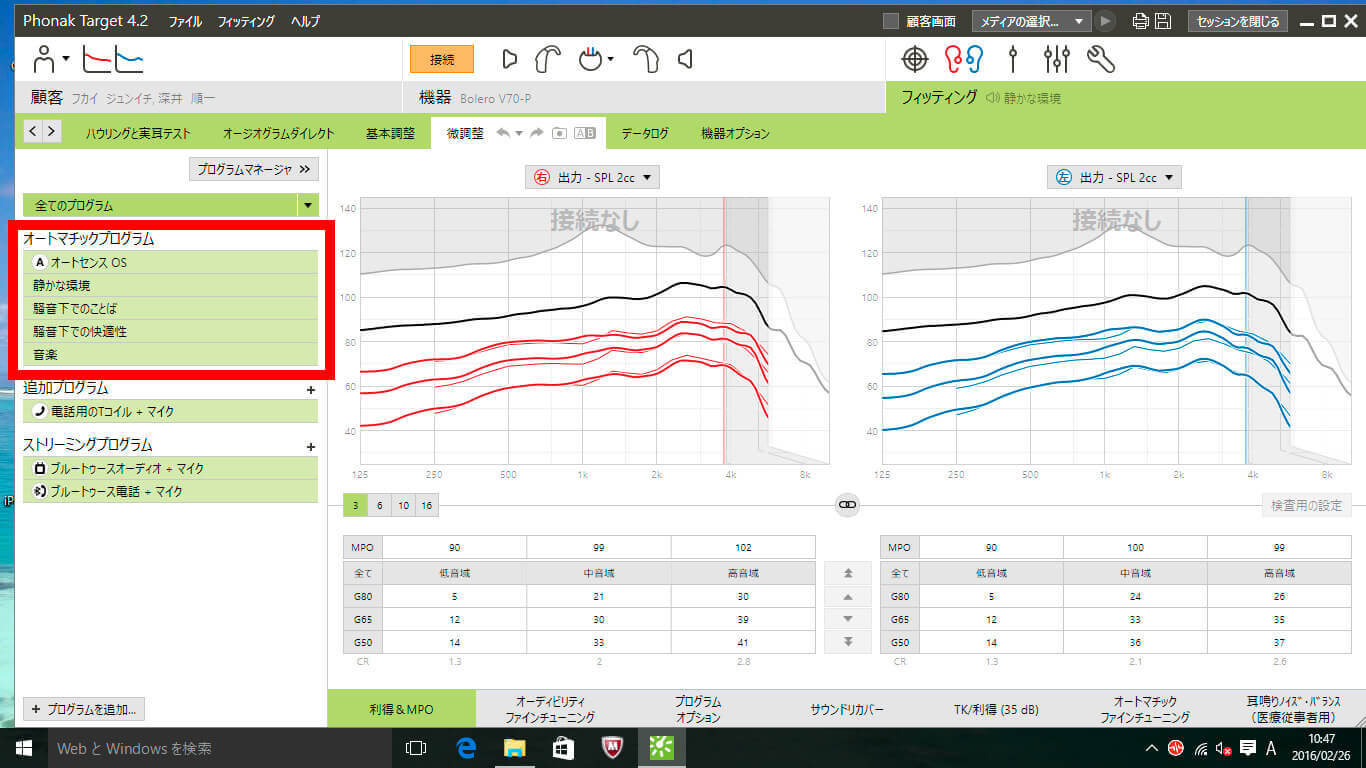Screen dimensions: 1366x768
Task: Switch to 基本調整 tab
Action: coord(389,133)
